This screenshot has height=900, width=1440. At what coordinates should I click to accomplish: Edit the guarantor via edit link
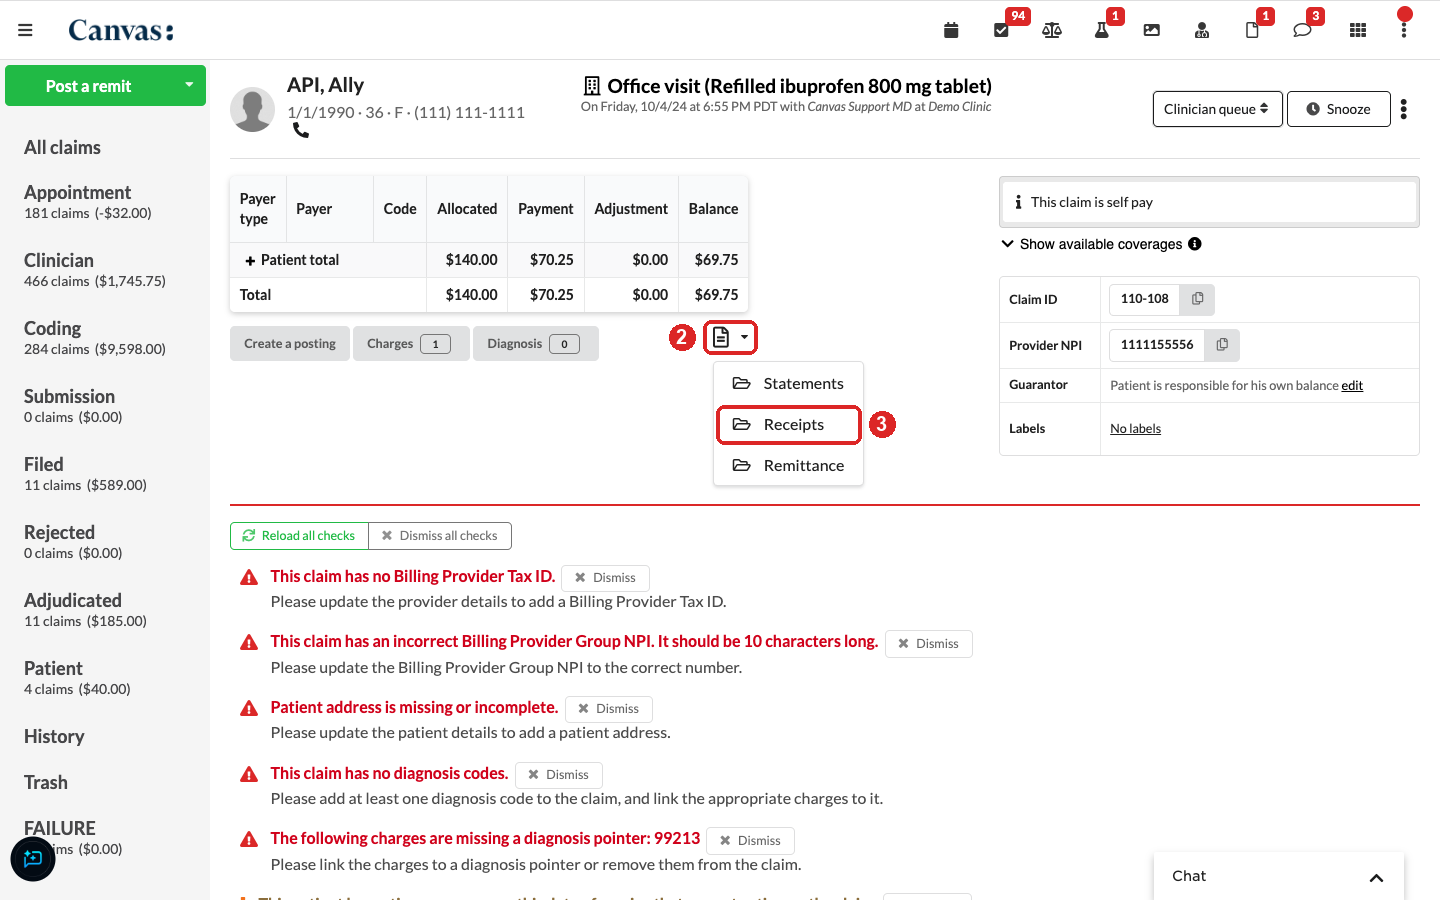(x=1352, y=386)
